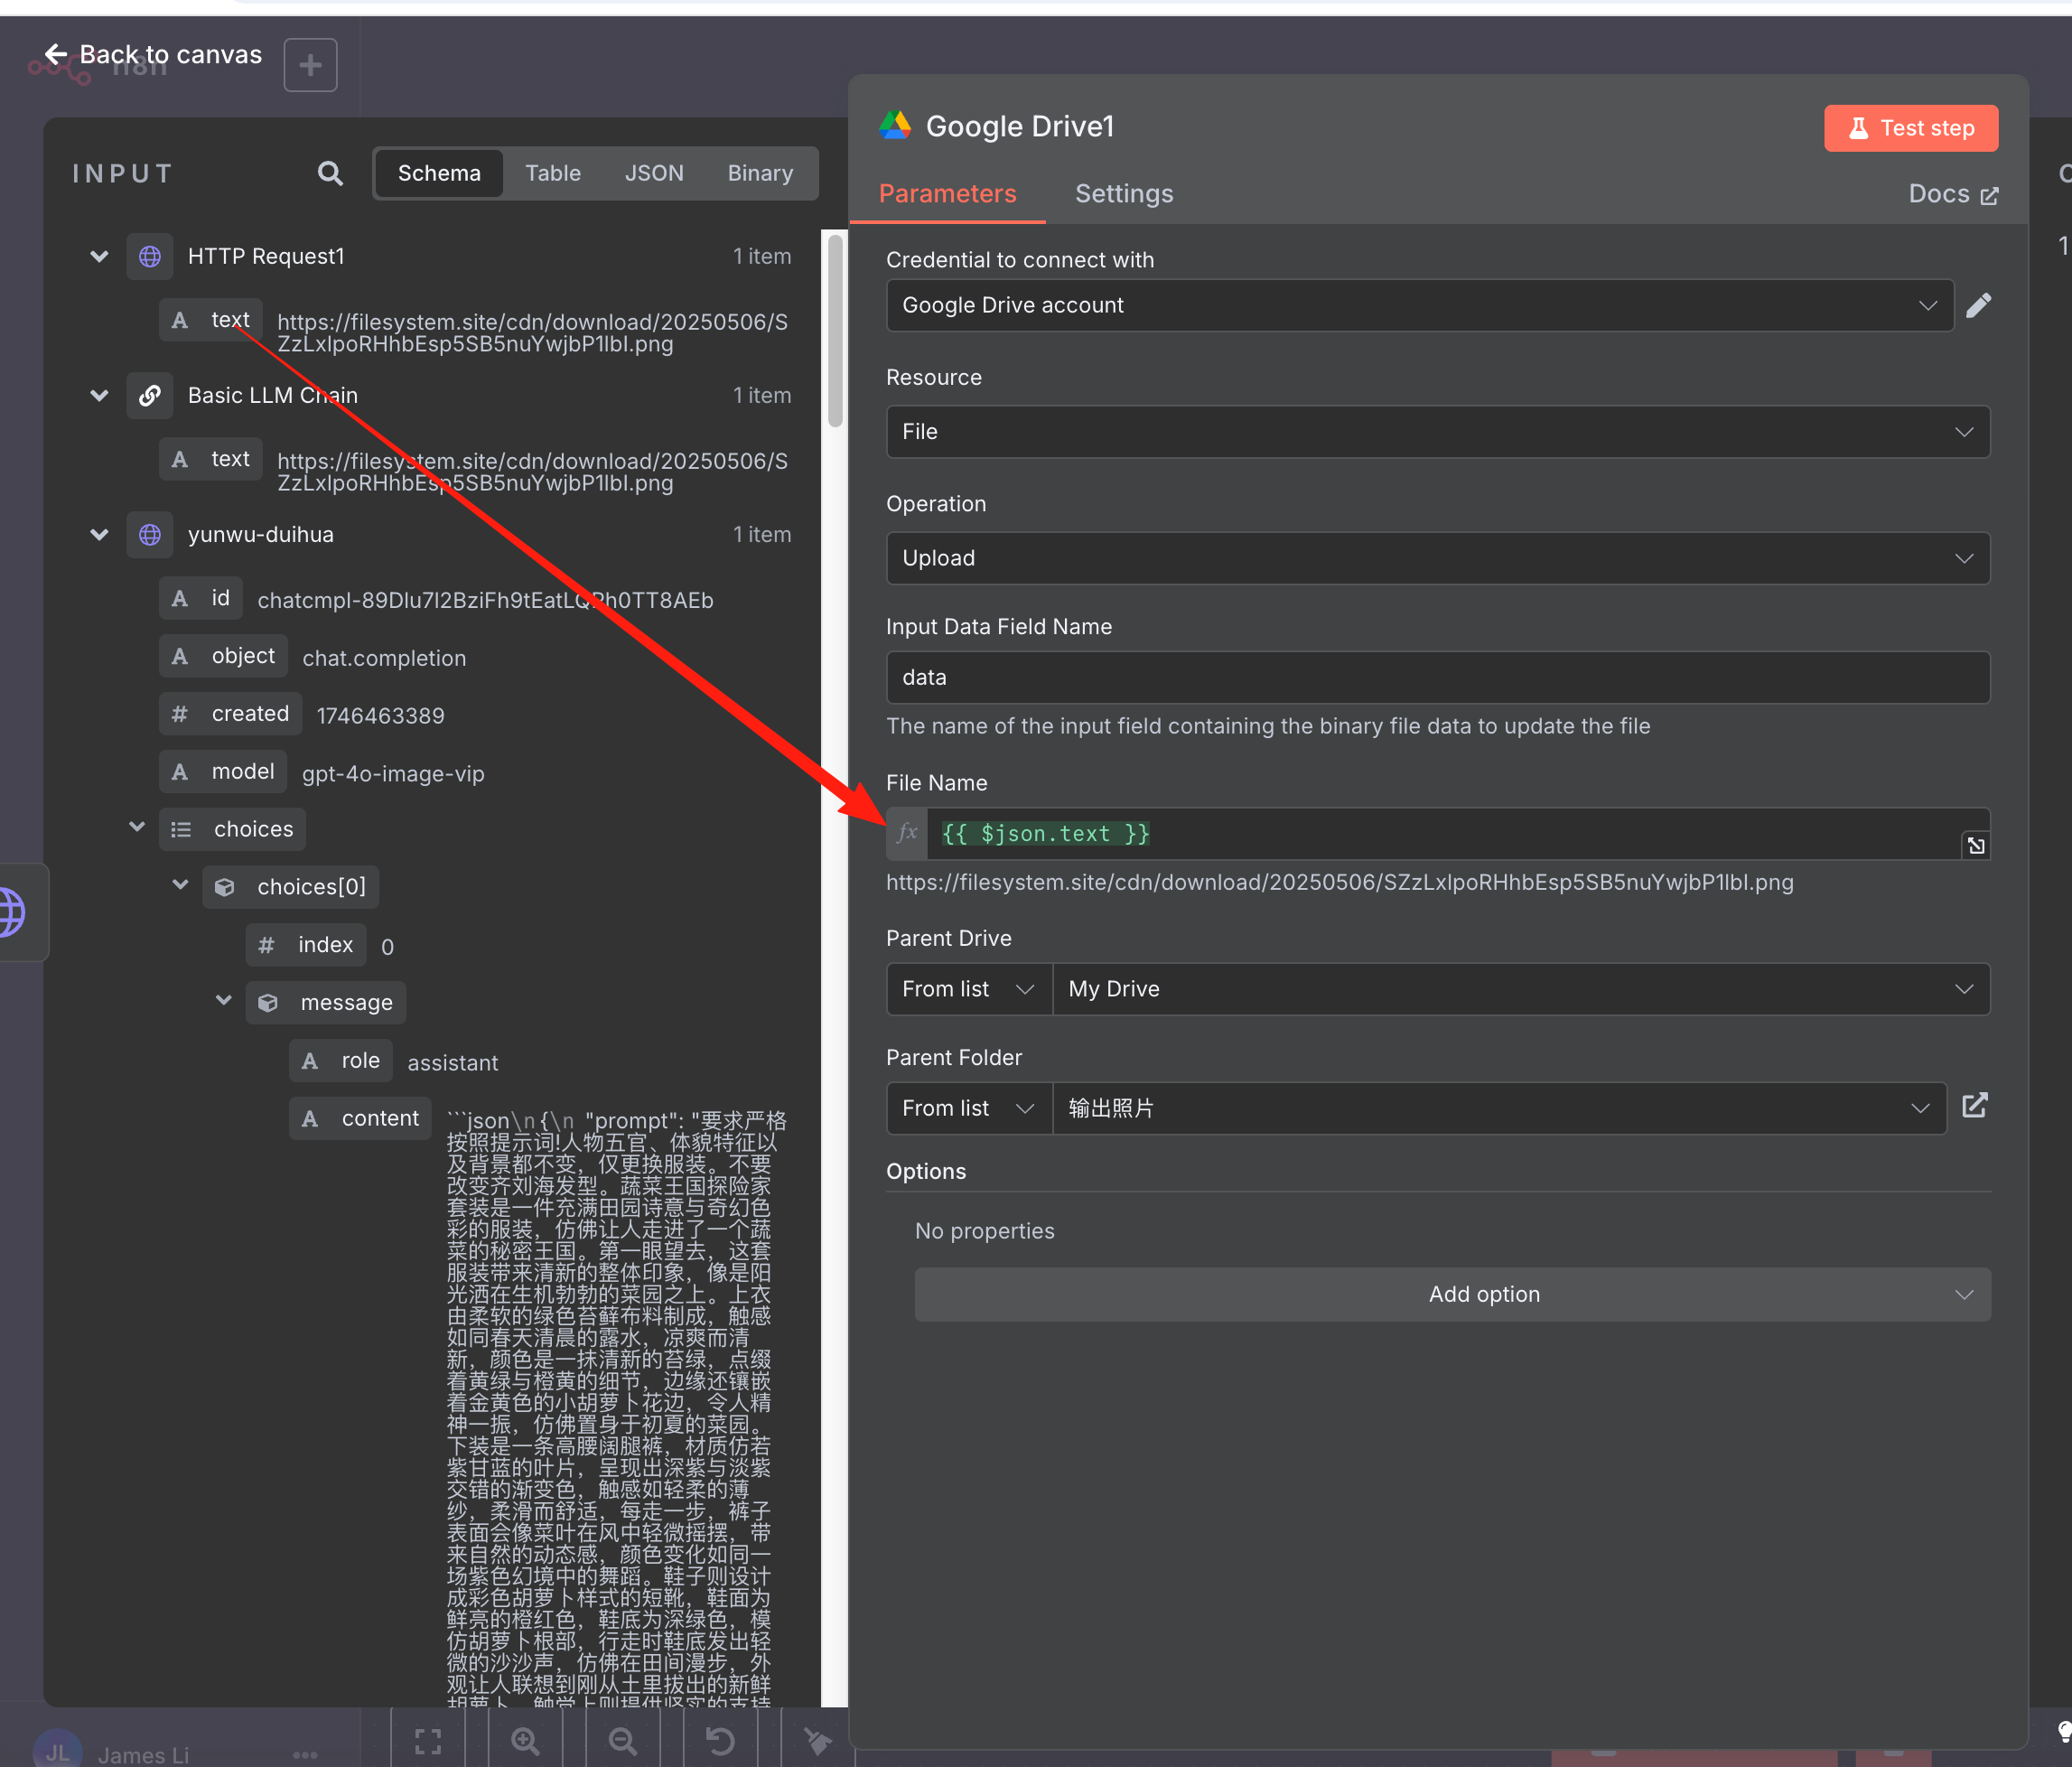Collapse the HTTP Request1 section
Screen dimensions: 2072x1767
coord(99,256)
